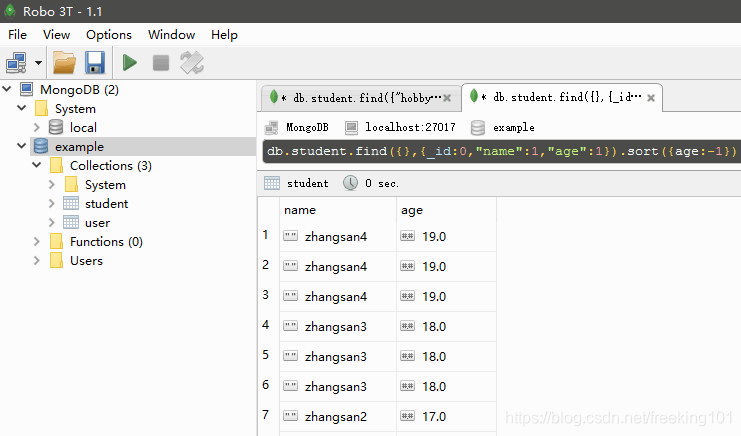741x436 pixels.
Task: Click the Stop execution square icon
Action: [x=161, y=63]
